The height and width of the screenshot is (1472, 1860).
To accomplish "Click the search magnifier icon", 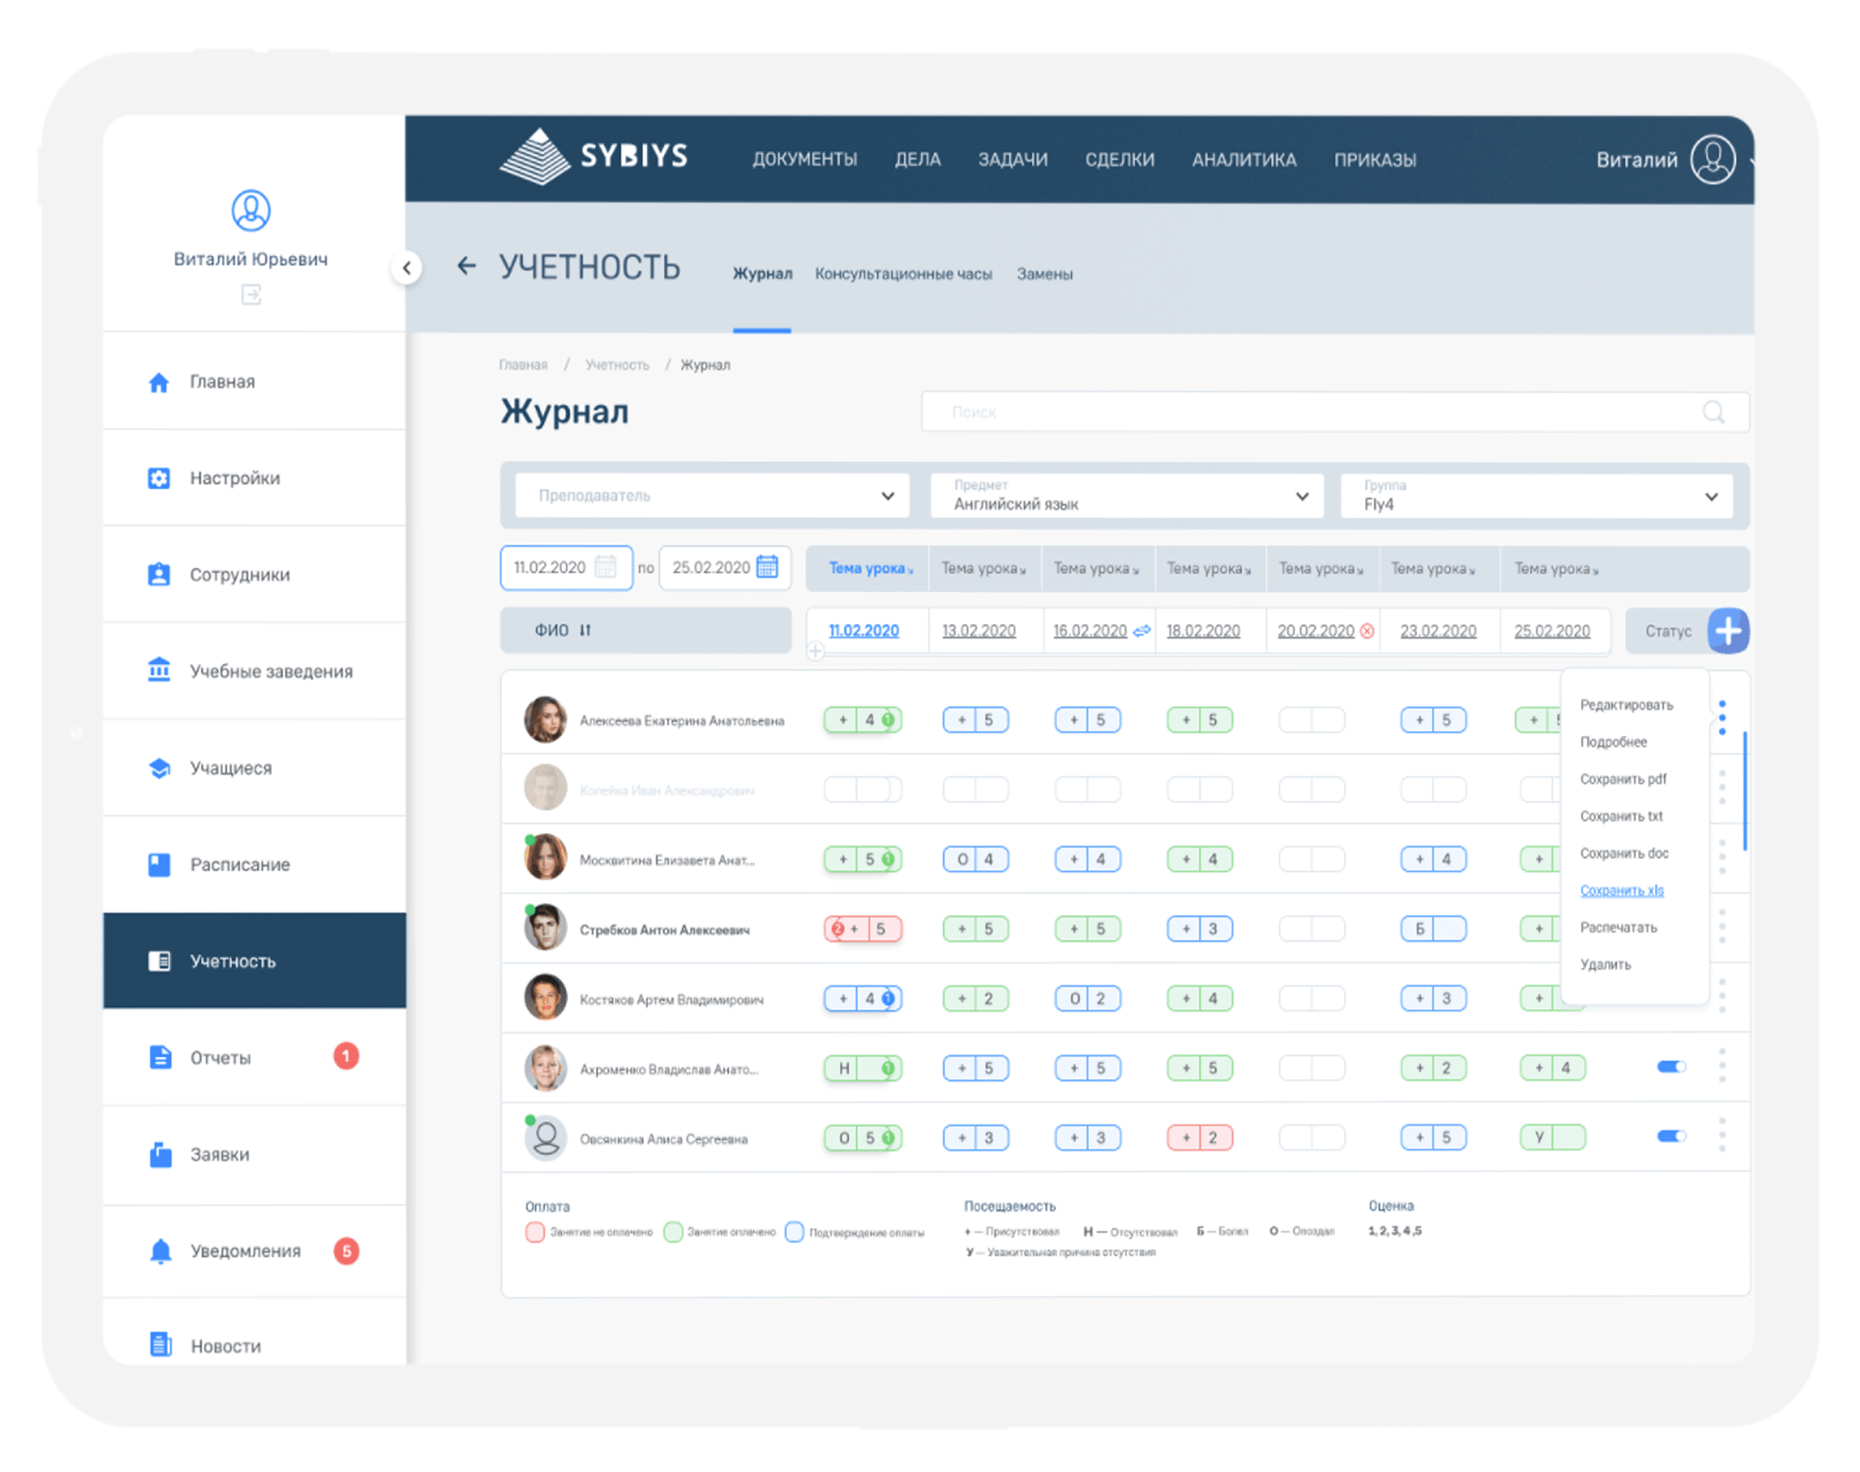I will pos(1713,412).
